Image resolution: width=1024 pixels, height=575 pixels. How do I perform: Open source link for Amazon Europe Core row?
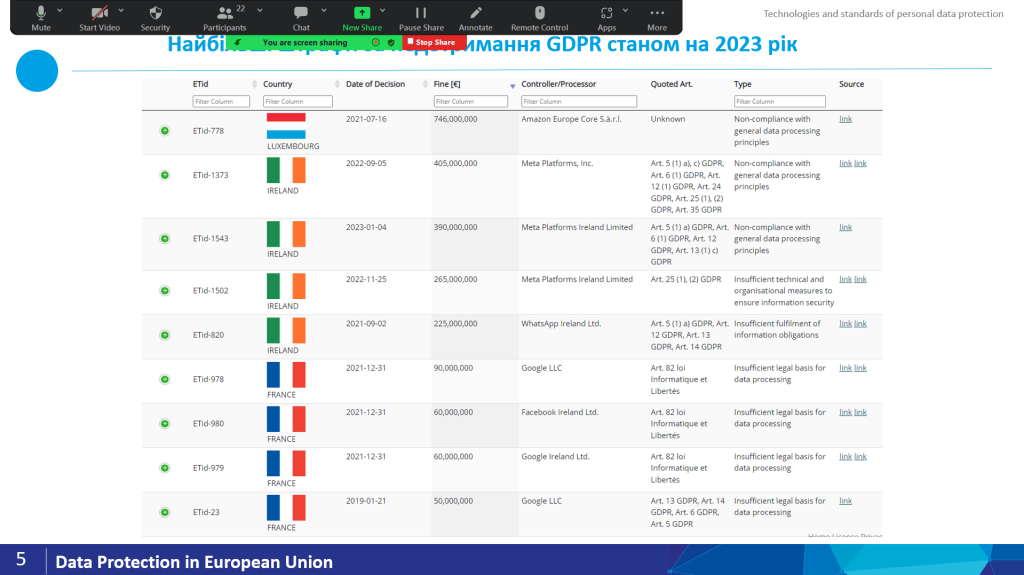[x=845, y=119]
